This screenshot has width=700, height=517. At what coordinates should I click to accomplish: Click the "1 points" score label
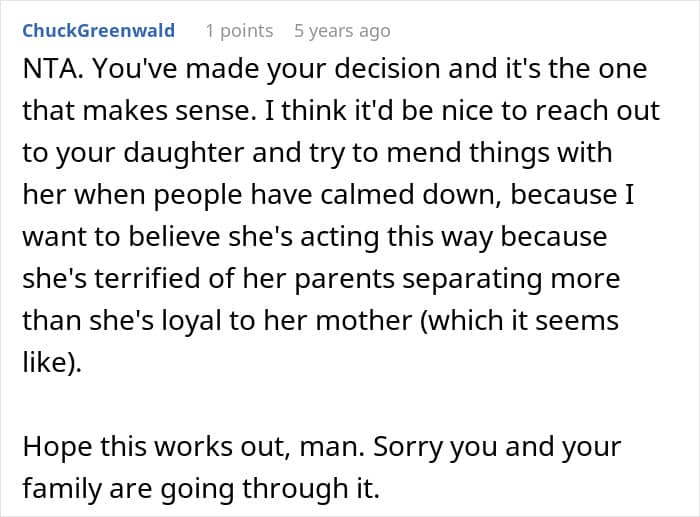coord(239,31)
